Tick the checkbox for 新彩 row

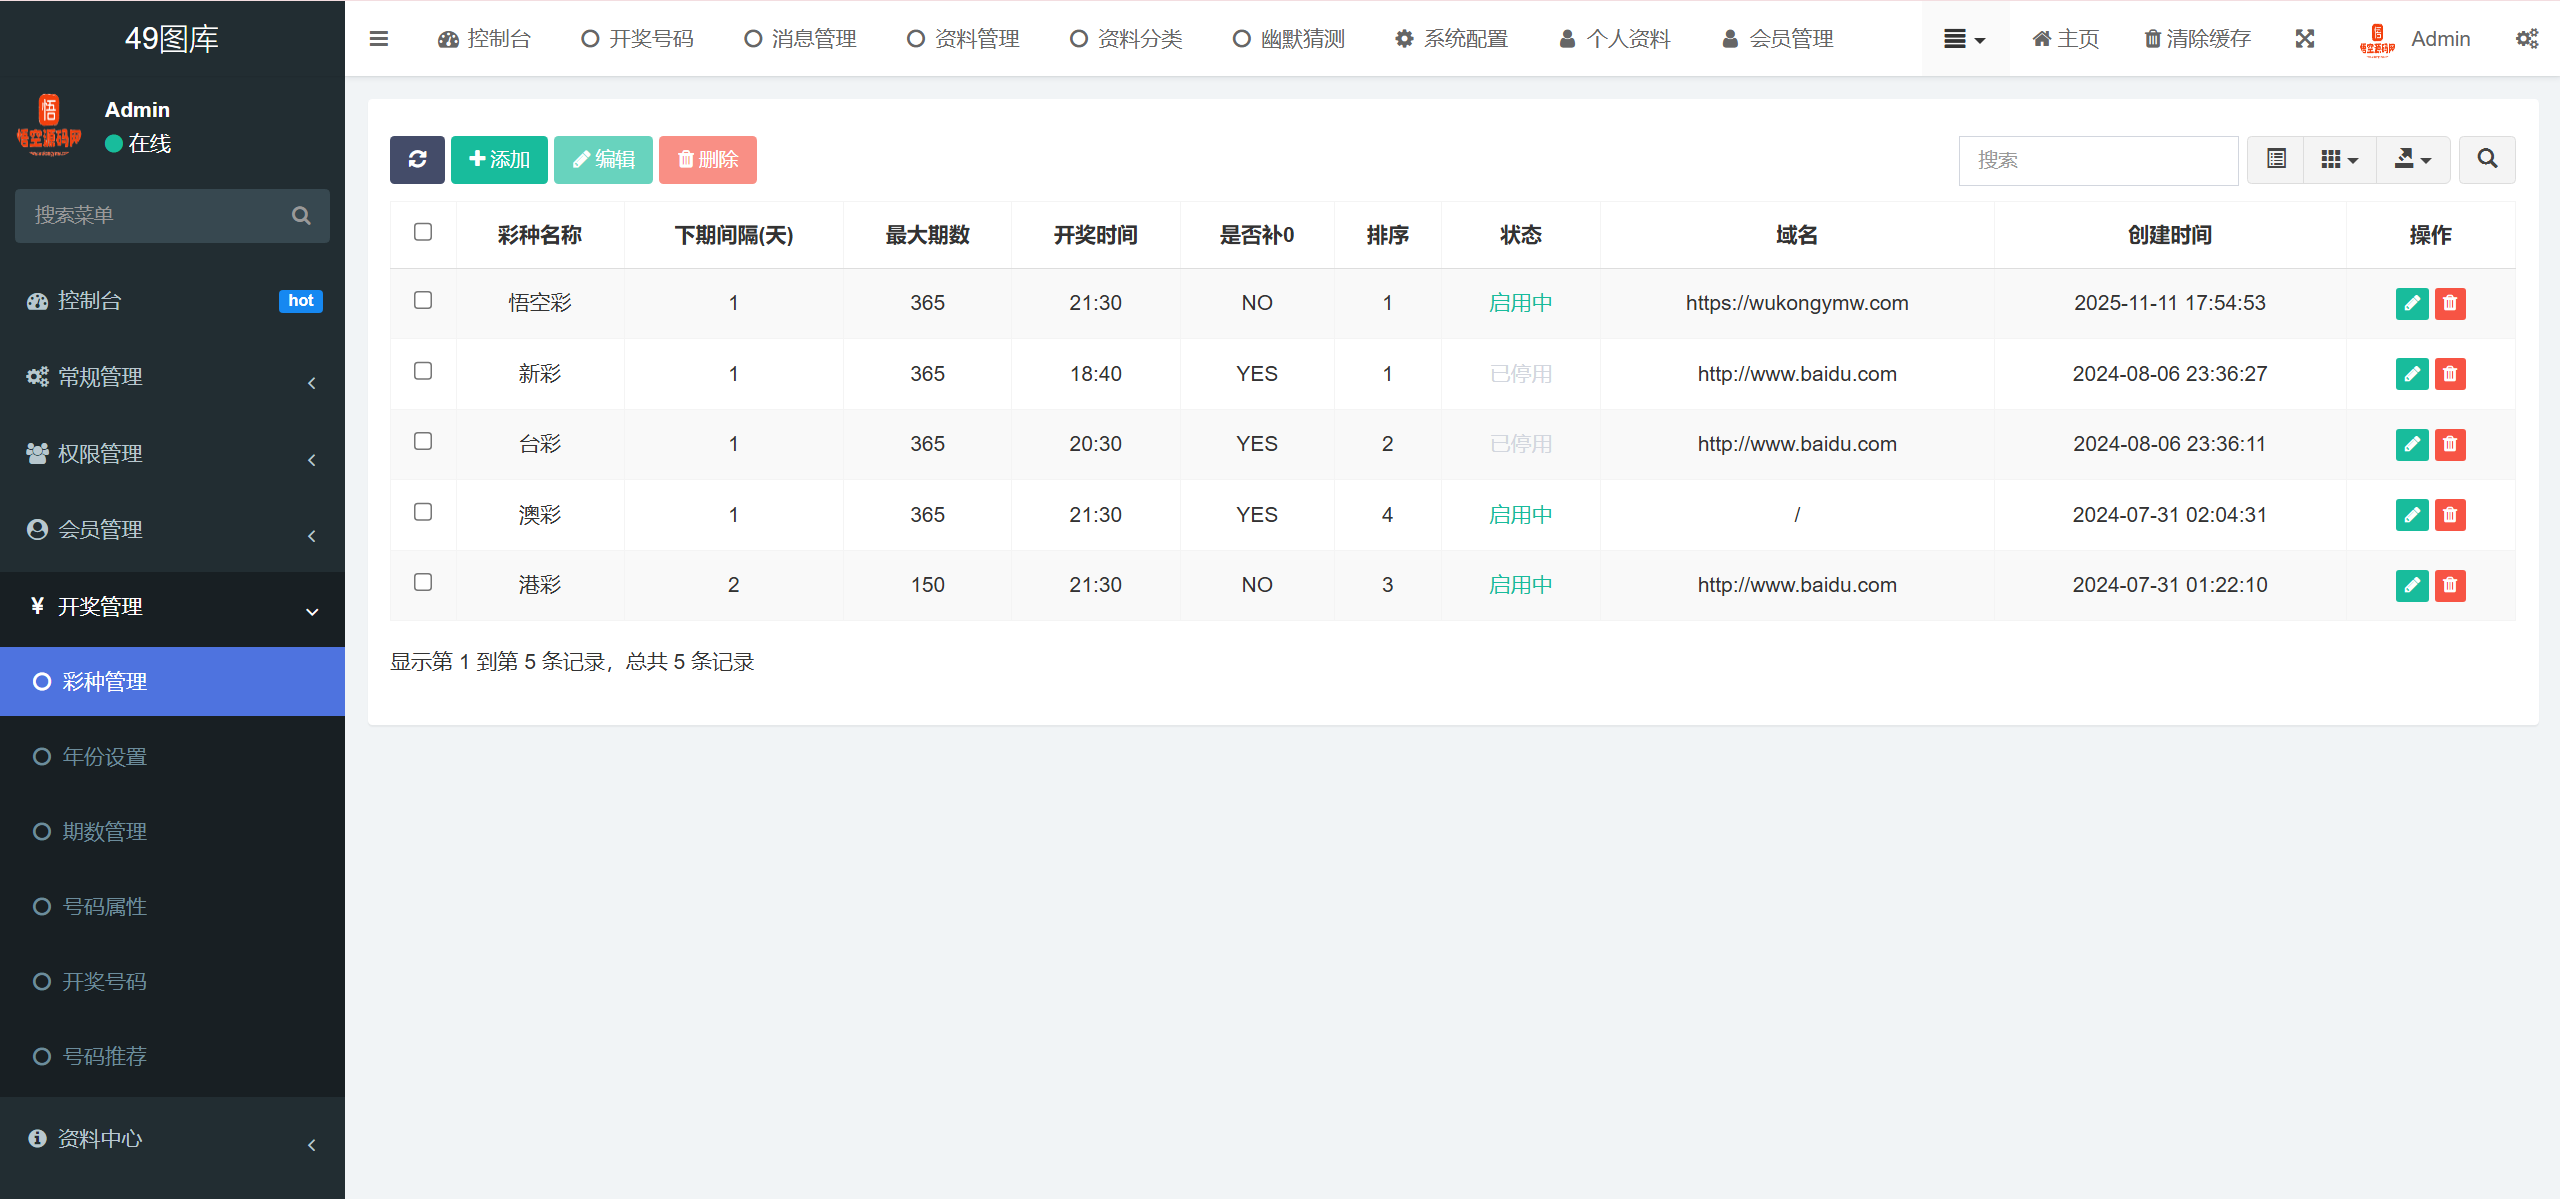coord(423,371)
